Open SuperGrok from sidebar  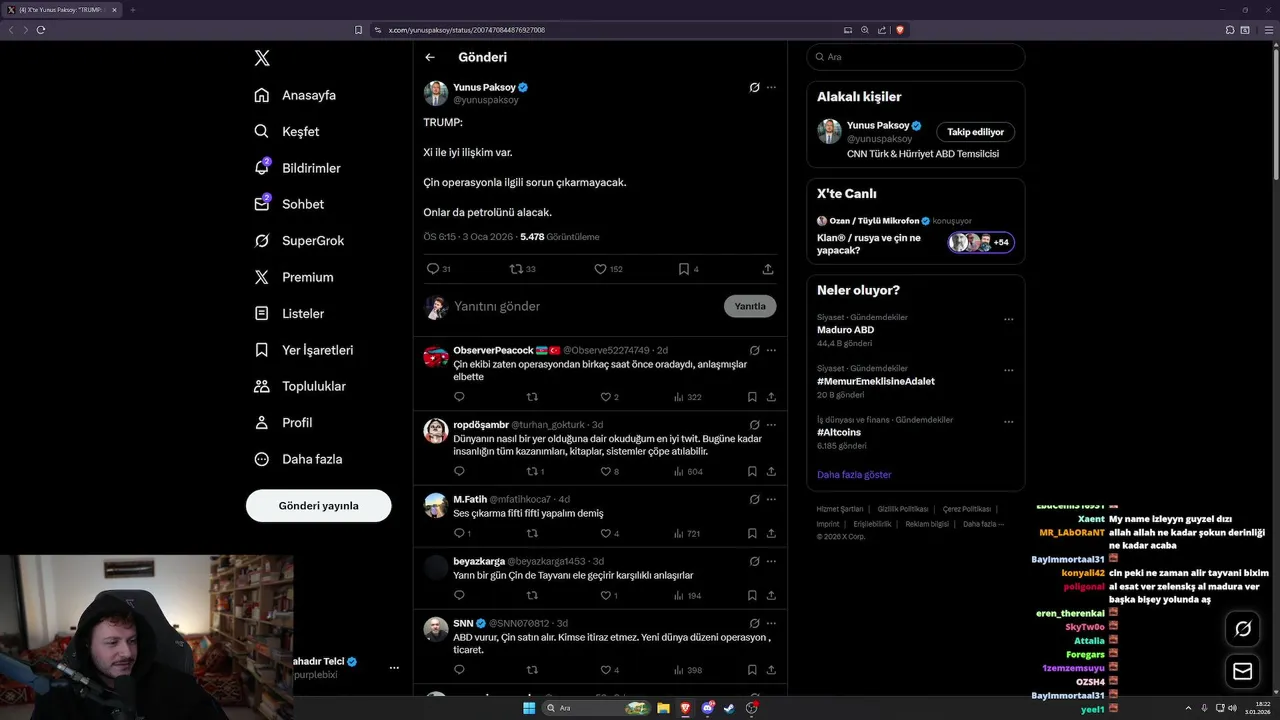pos(299,241)
